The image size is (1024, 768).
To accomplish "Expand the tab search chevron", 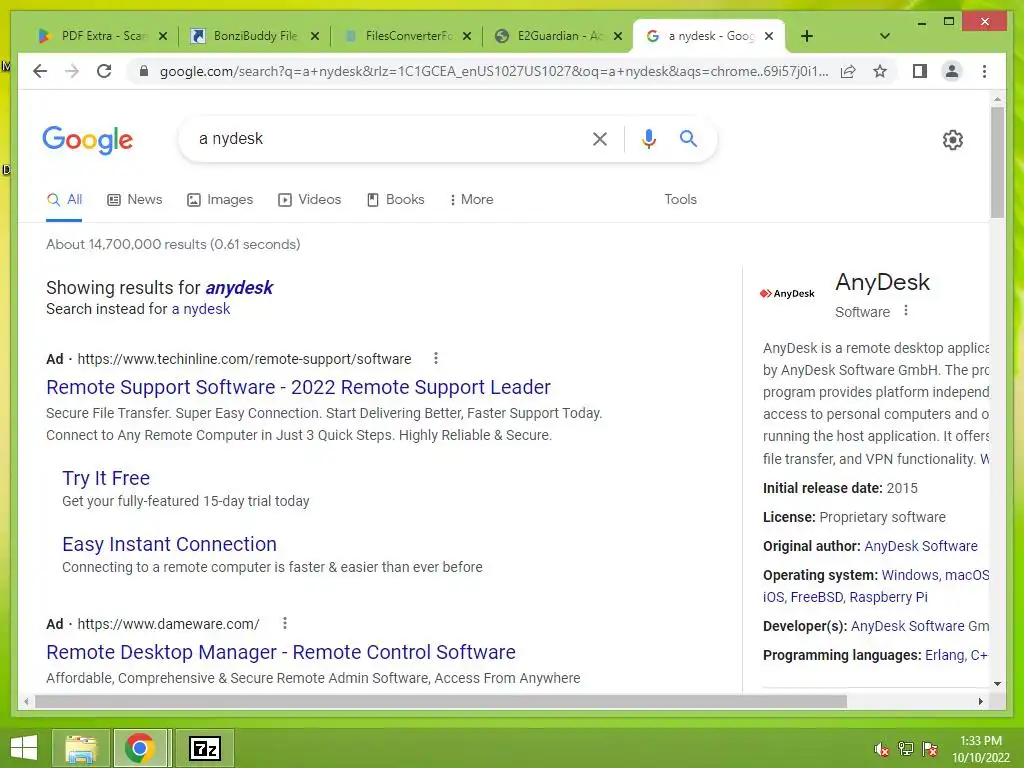I will click(885, 36).
